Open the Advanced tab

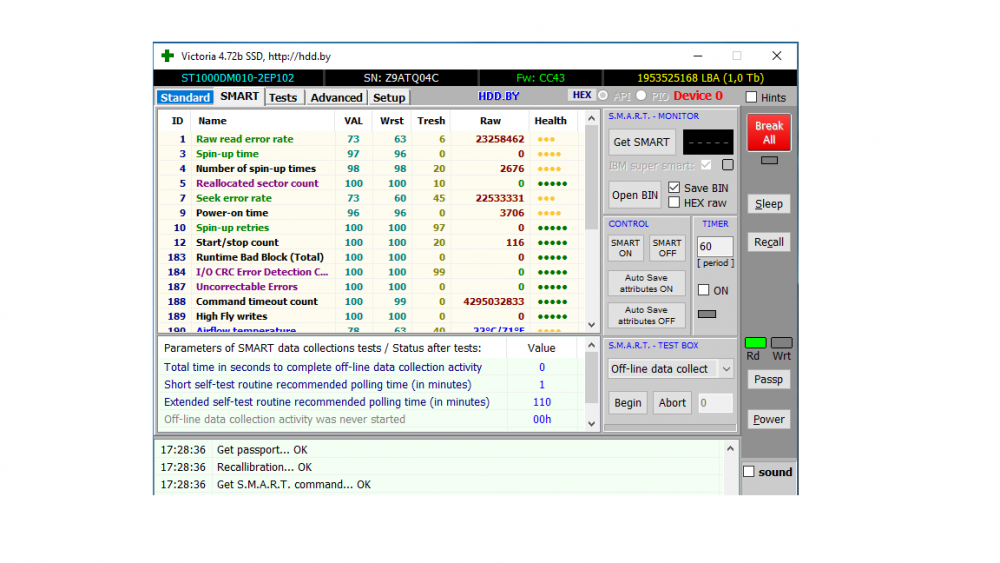336,97
